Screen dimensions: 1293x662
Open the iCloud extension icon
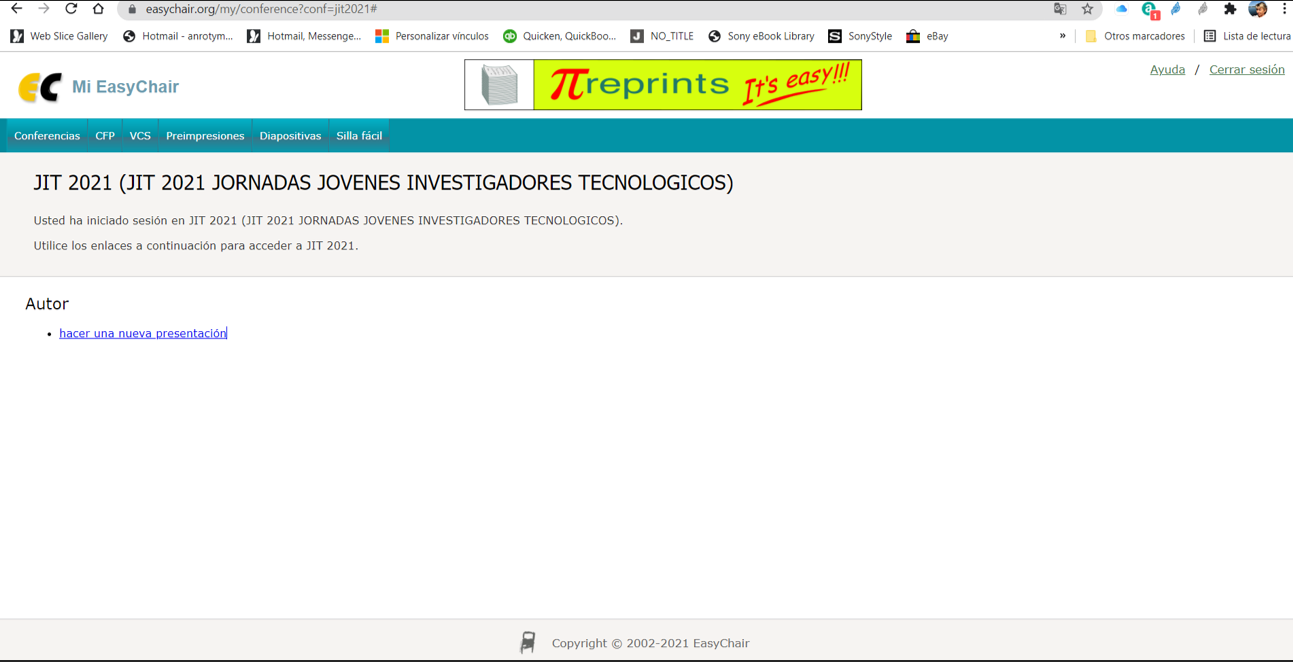(x=1122, y=9)
